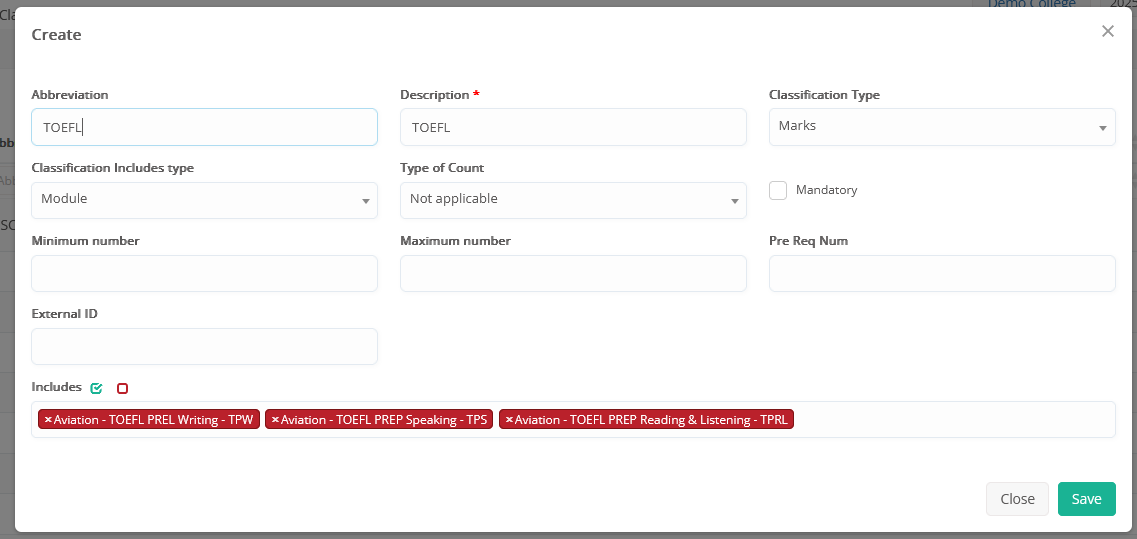Click the deselect-all red icon beside Includes
Viewport: 1137px width, 539px height.
123,388
